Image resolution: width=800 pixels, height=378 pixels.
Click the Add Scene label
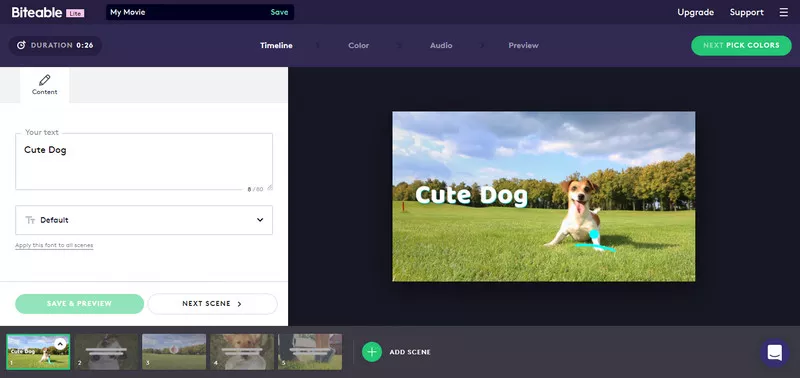coord(410,352)
